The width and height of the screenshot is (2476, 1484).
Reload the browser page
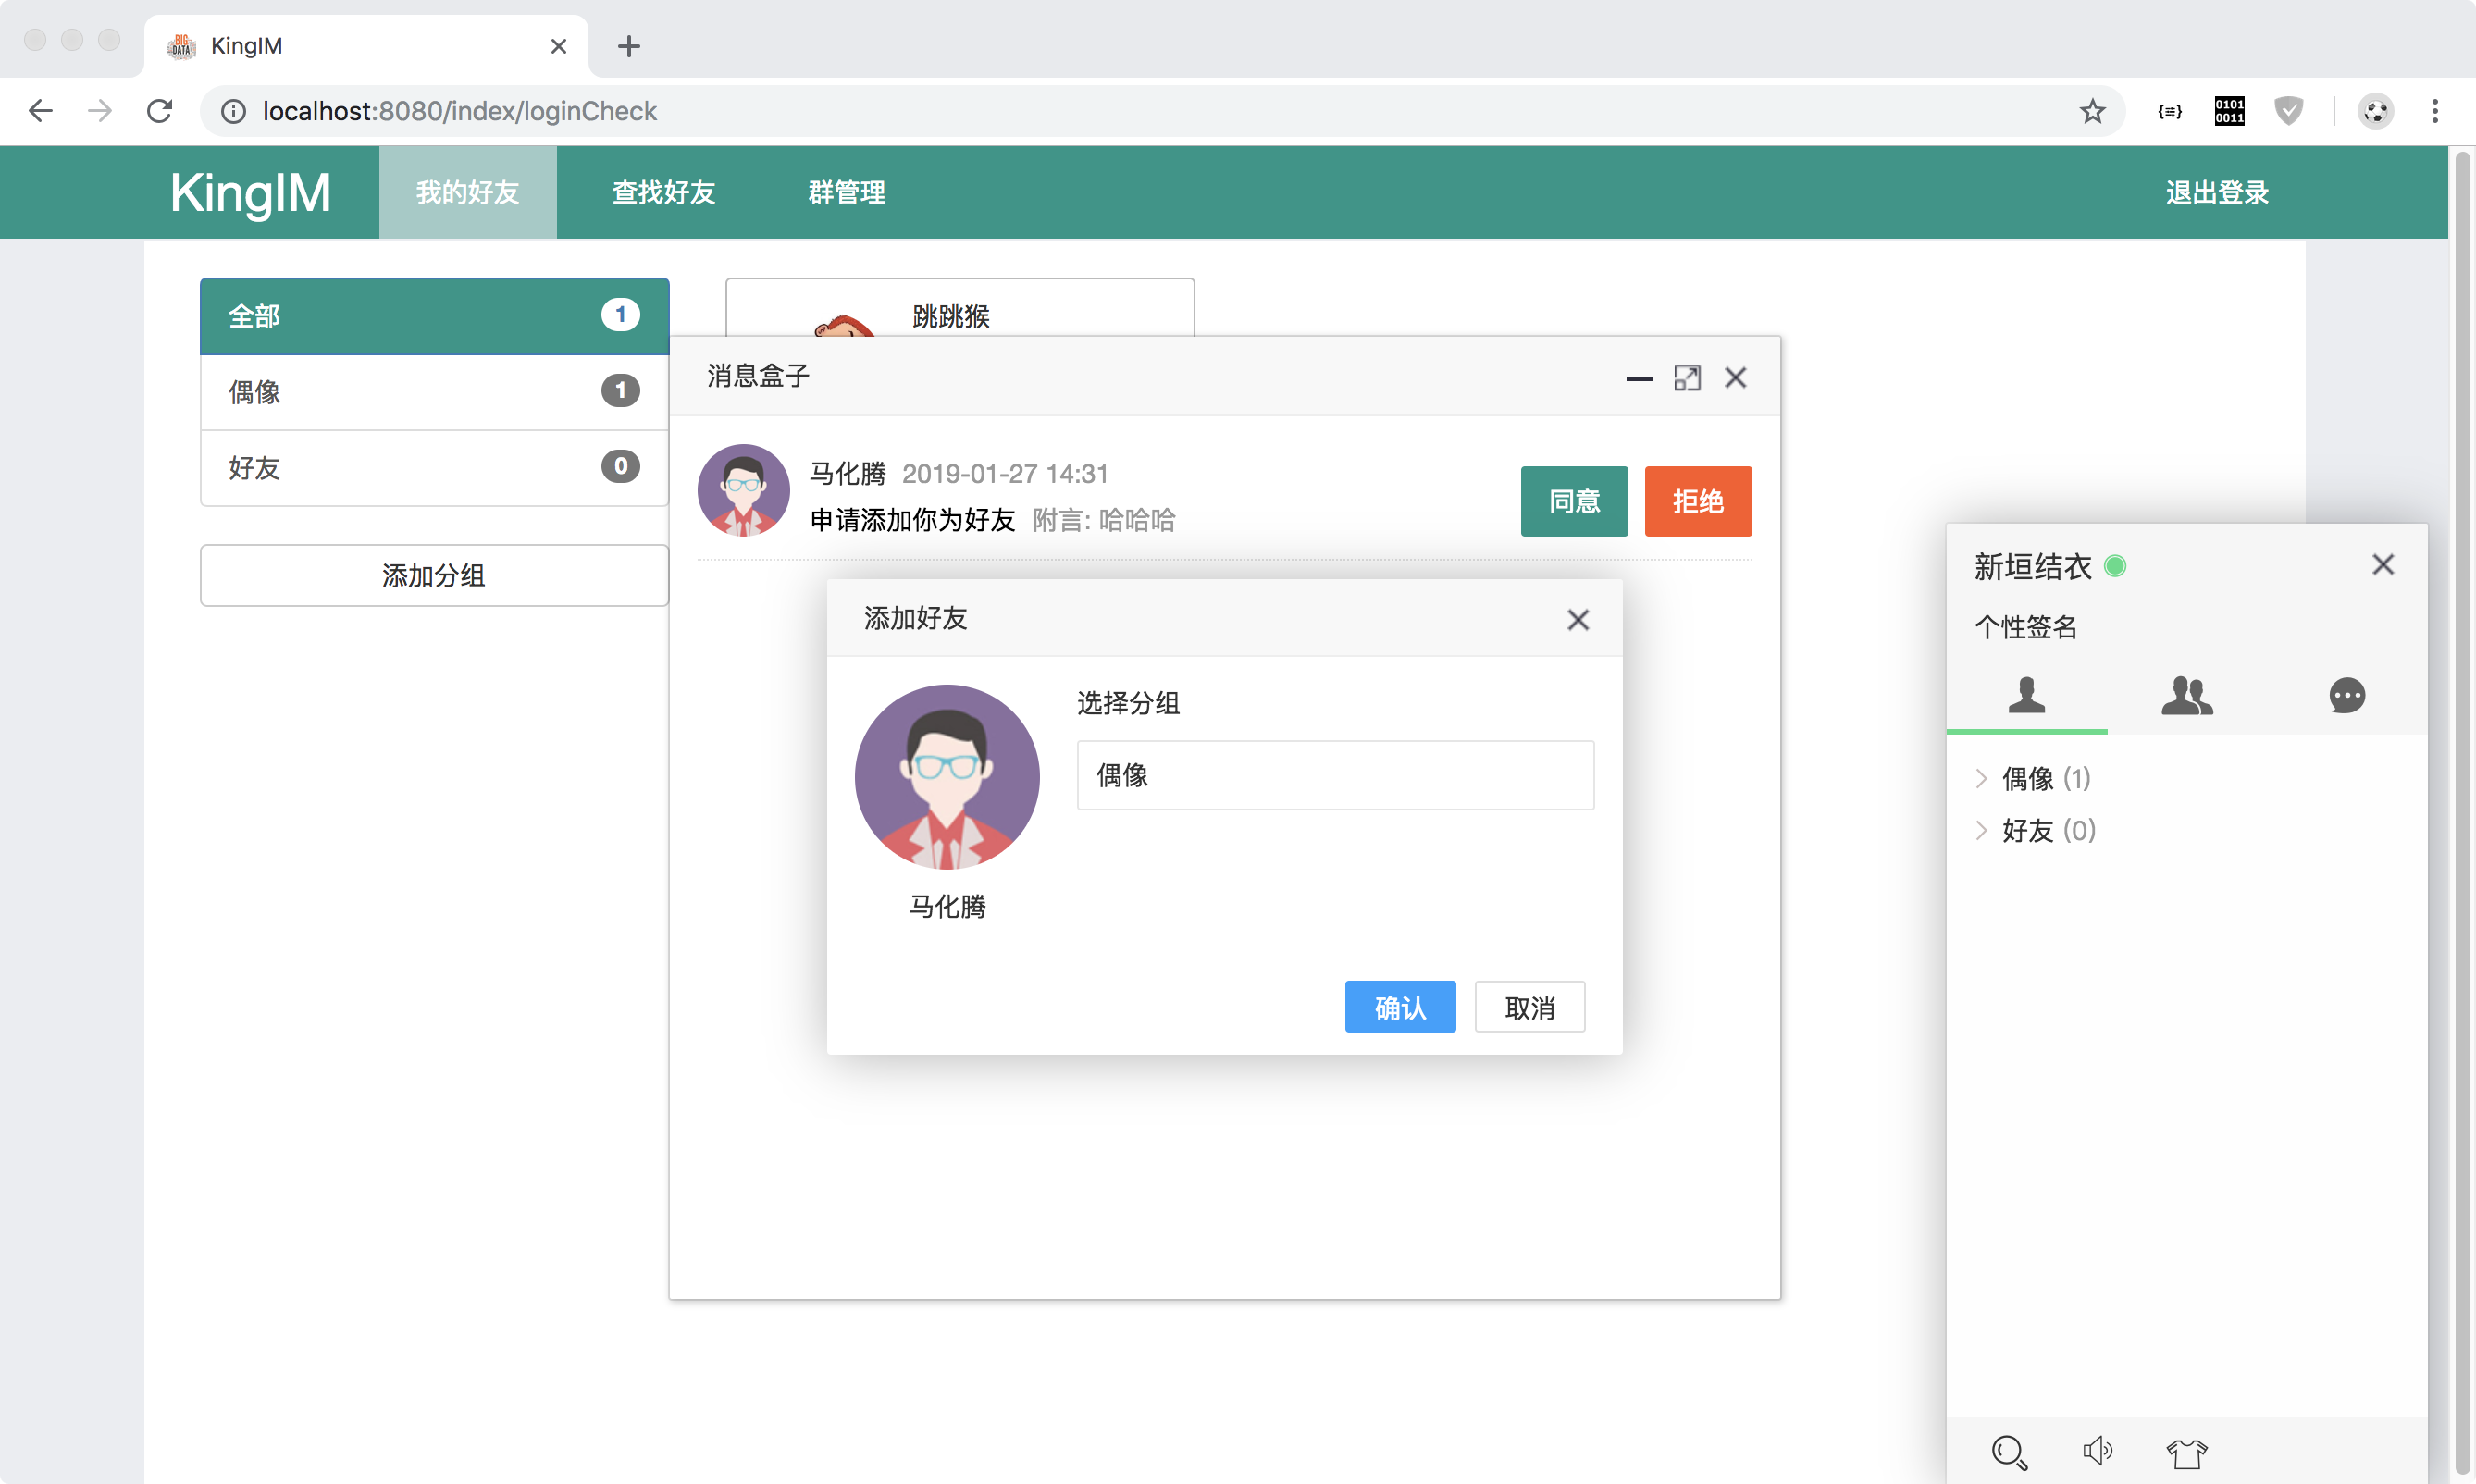coord(160,111)
